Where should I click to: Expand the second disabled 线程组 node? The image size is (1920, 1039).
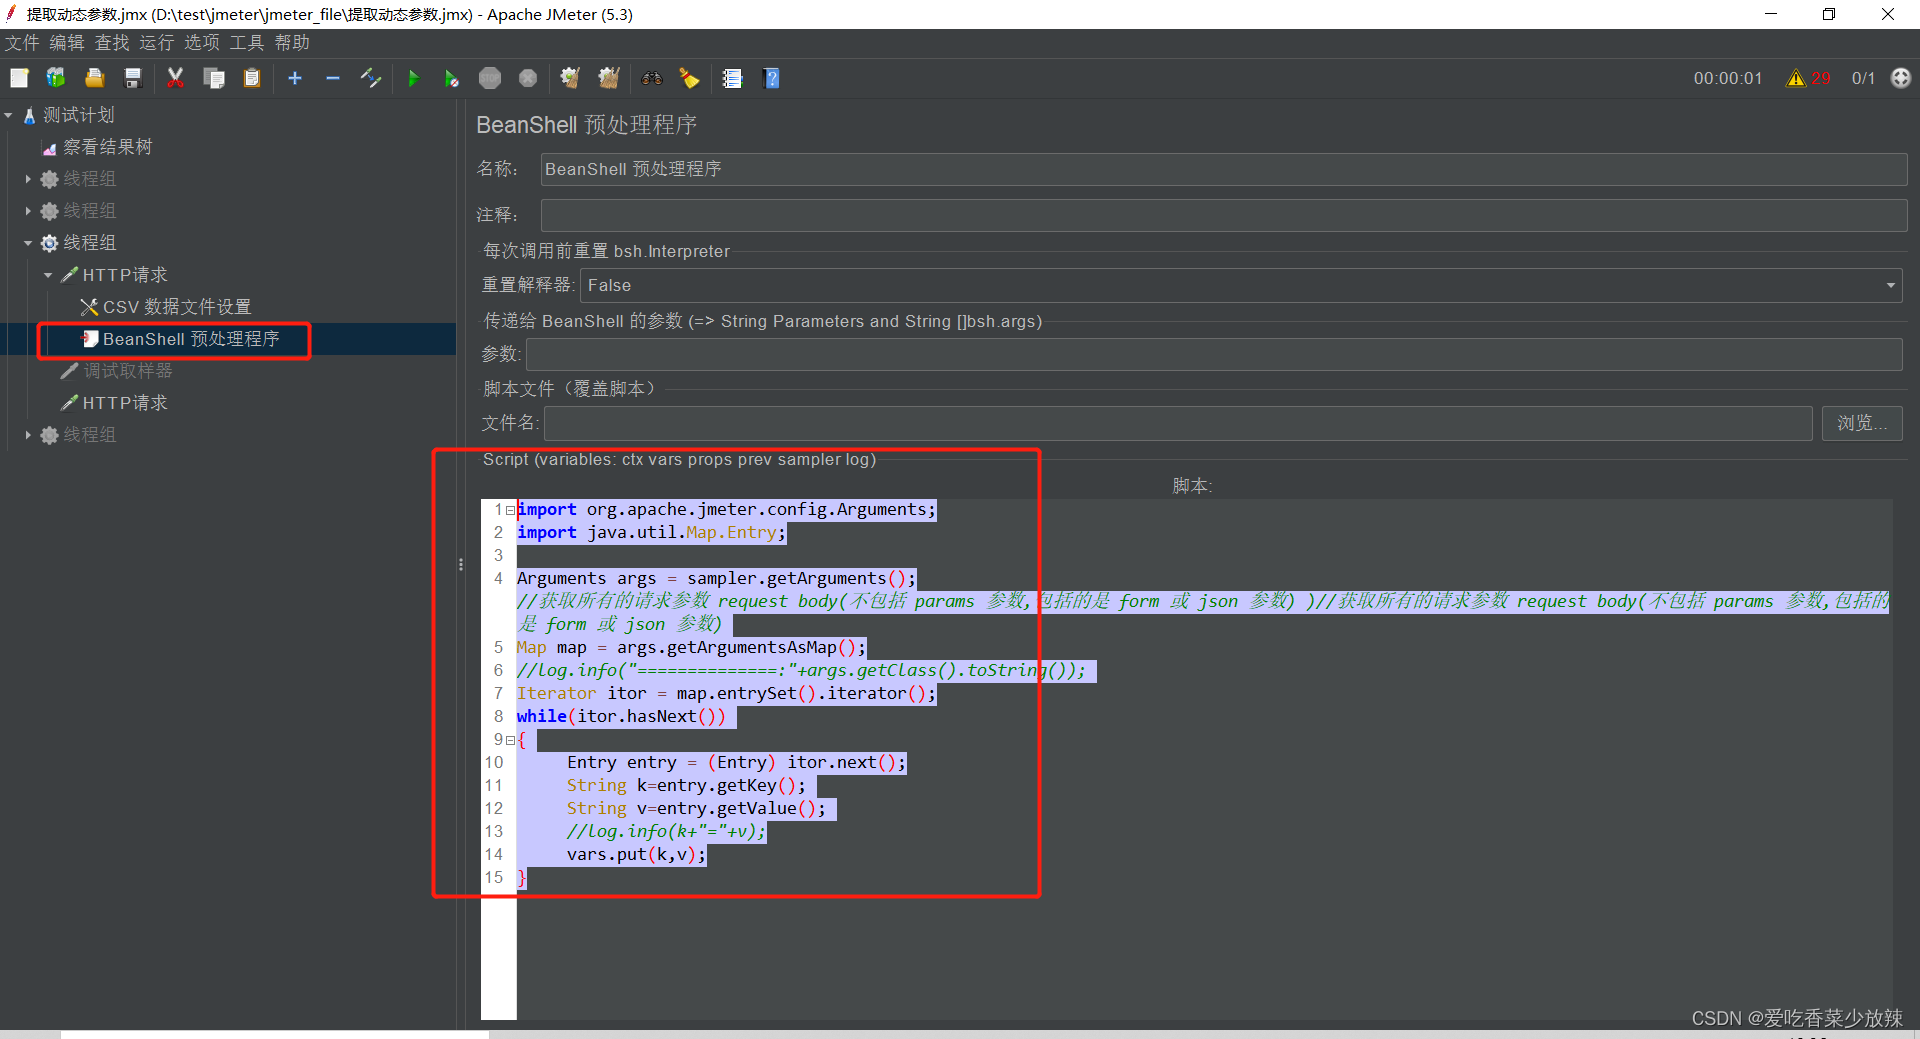click(28, 211)
